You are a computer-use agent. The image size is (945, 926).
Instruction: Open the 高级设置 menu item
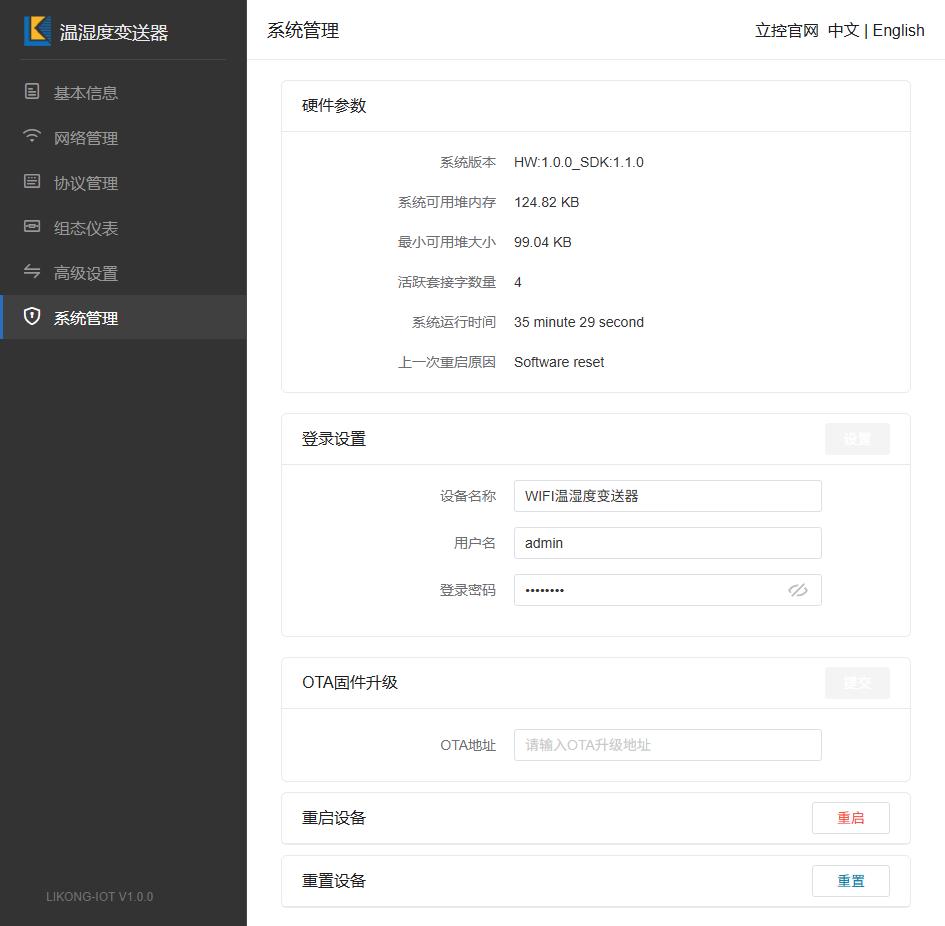123,273
